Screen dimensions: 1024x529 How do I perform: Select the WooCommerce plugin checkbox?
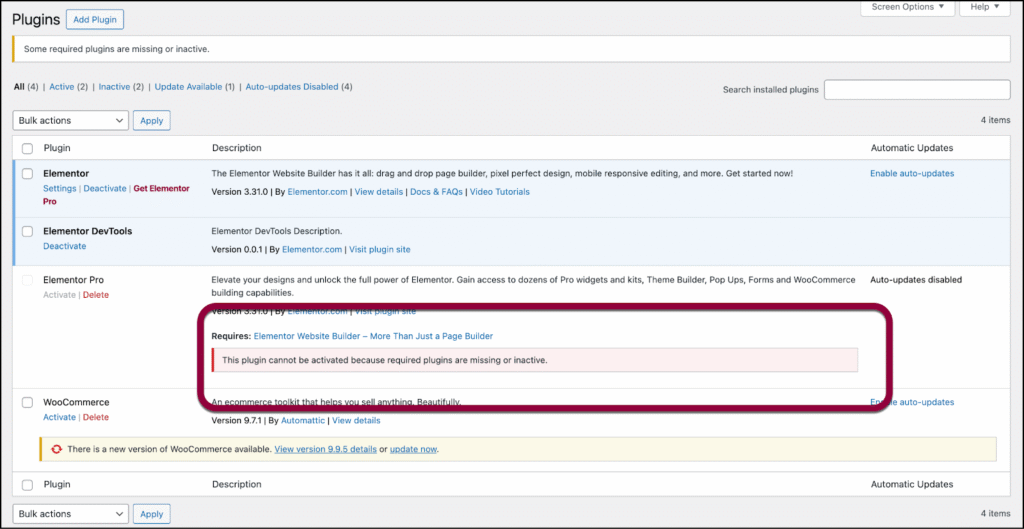point(28,402)
